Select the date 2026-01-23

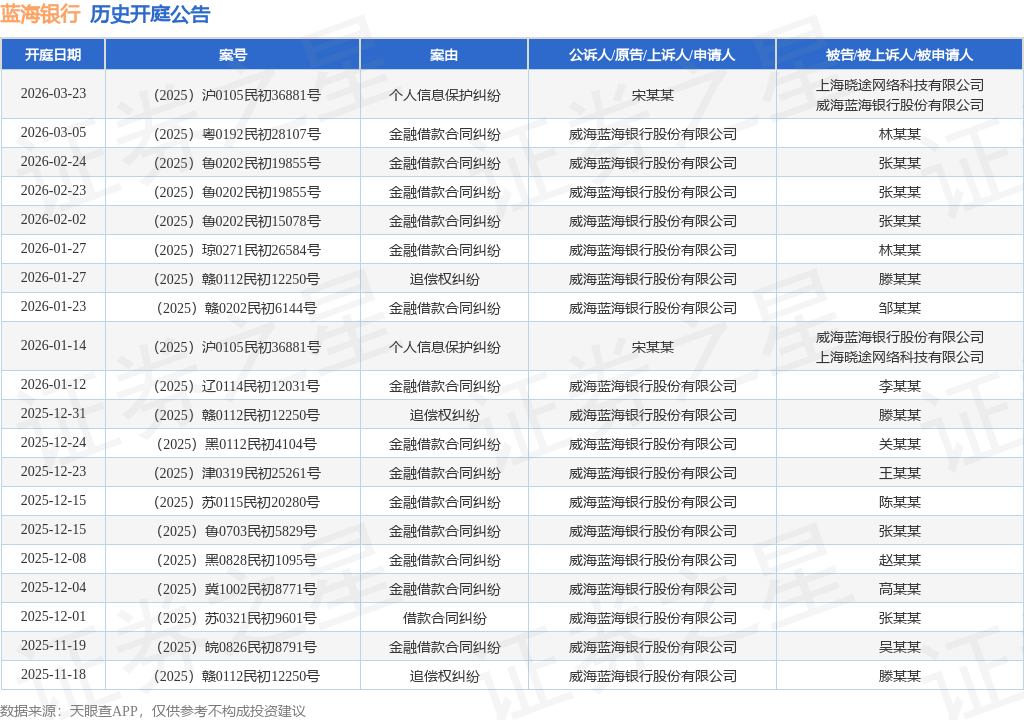point(54,306)
